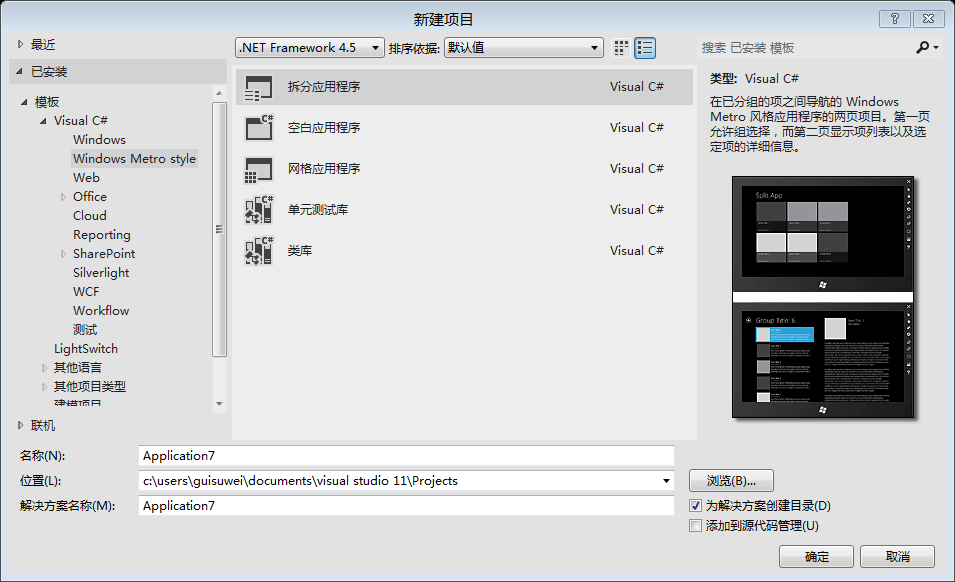Click the 浏览(B)... button
Screen dimensions: 955x582
[731, 480]
